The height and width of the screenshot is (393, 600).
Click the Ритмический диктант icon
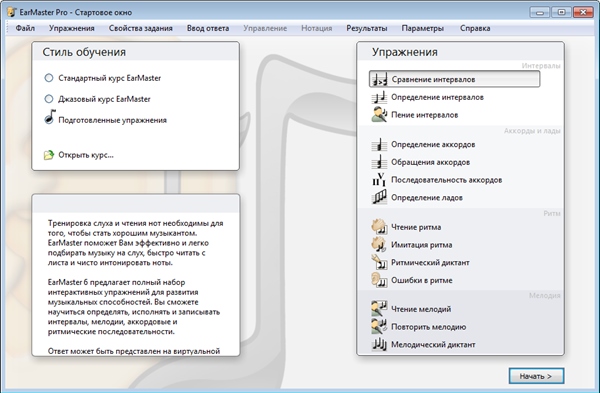[x=379, y=263]
